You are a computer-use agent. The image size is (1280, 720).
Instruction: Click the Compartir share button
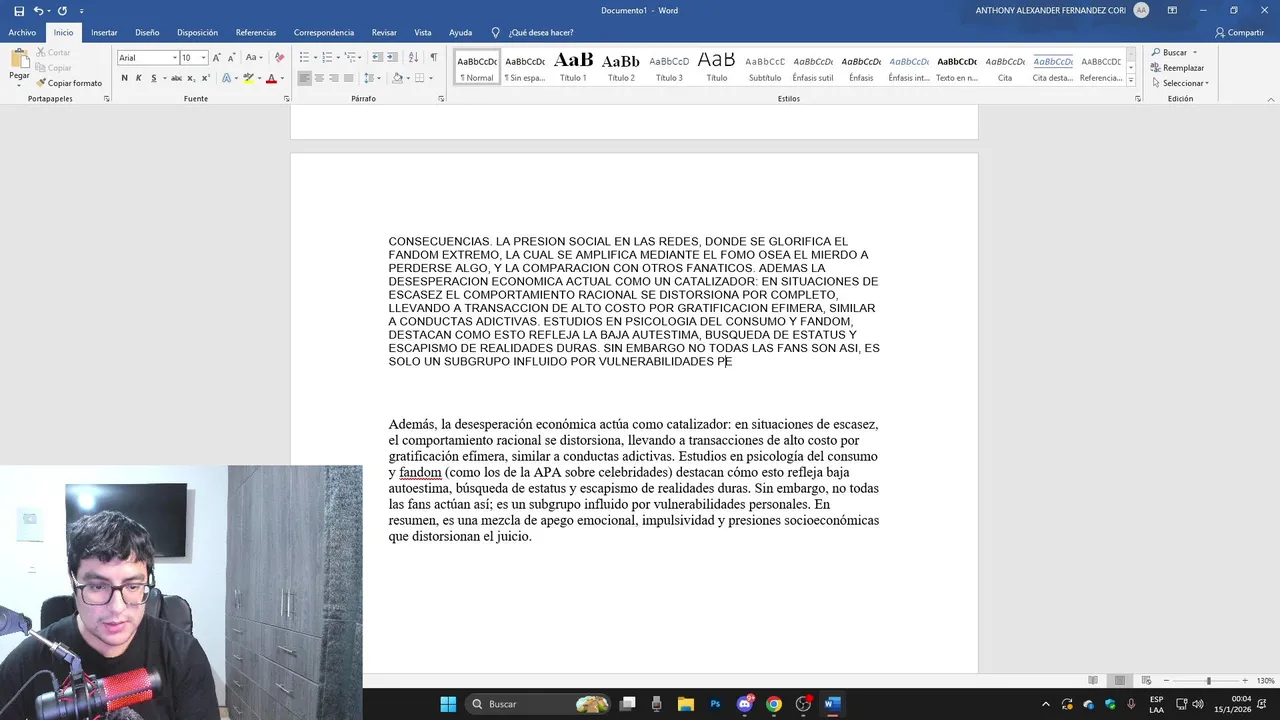click(1240, 32)
